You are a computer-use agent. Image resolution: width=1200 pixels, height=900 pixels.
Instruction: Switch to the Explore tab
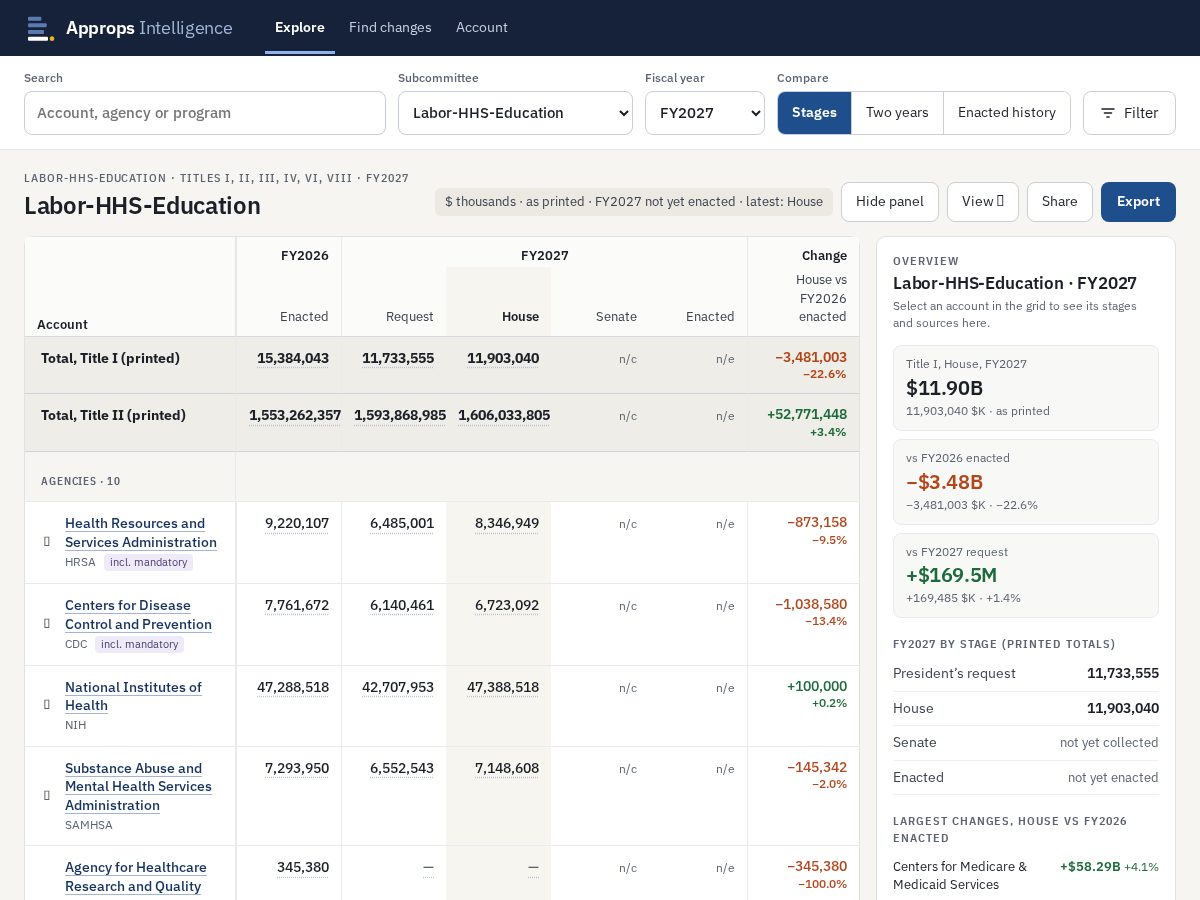300,28
